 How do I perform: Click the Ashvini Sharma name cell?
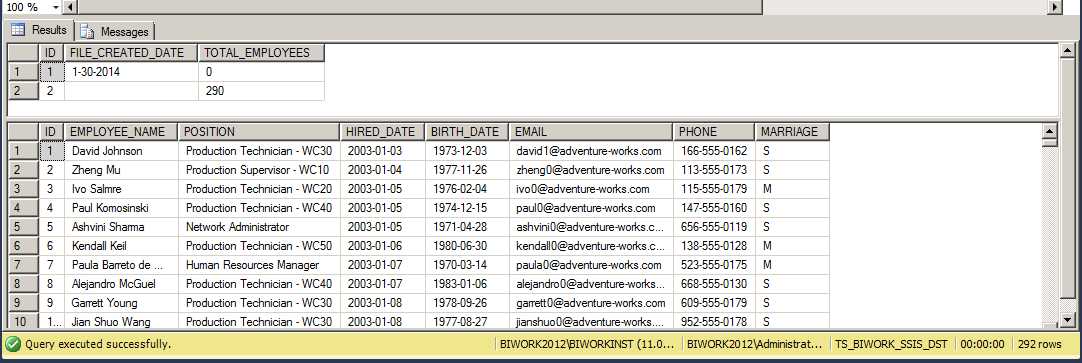pyautogui.click(x=121, y=227)
